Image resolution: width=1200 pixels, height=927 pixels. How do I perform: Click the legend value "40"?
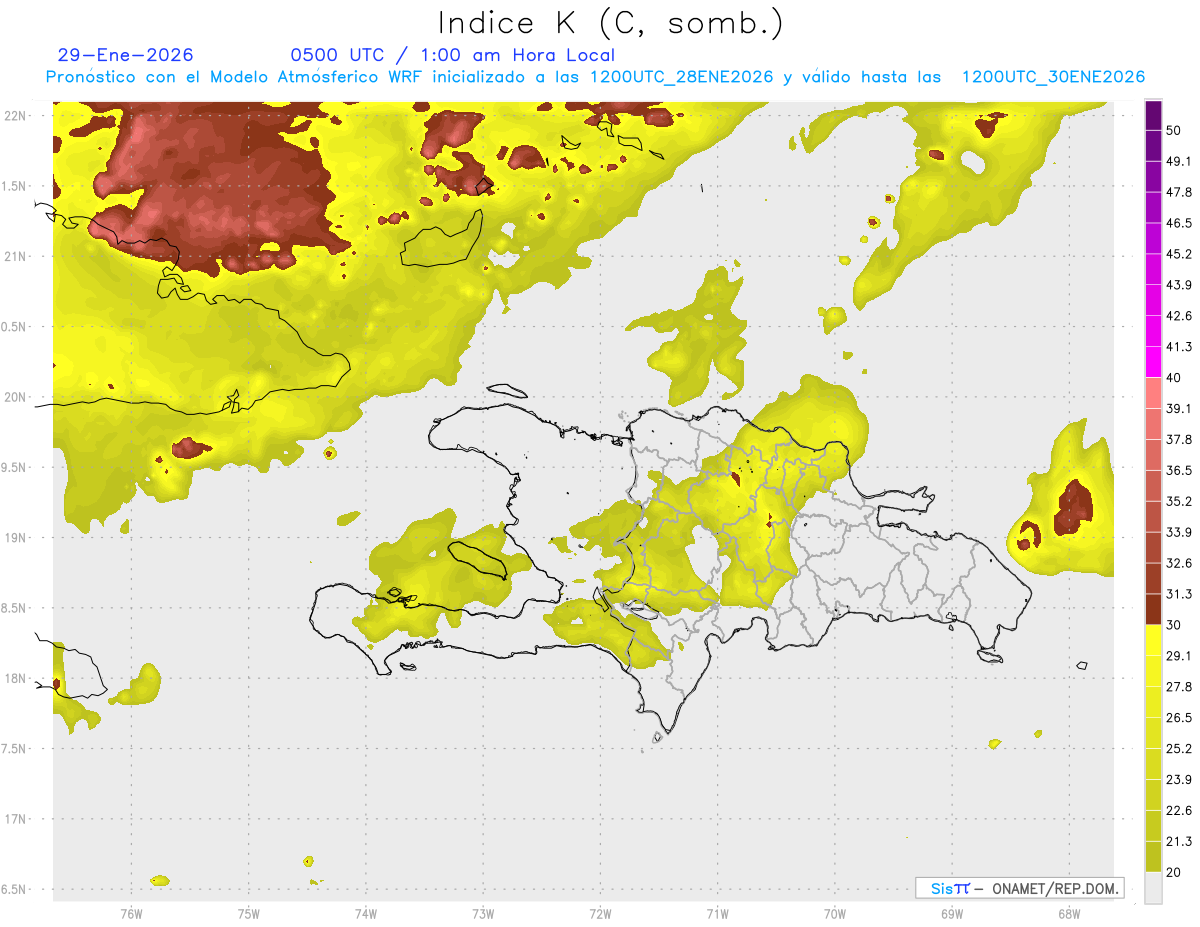(x=1174, y=378)
